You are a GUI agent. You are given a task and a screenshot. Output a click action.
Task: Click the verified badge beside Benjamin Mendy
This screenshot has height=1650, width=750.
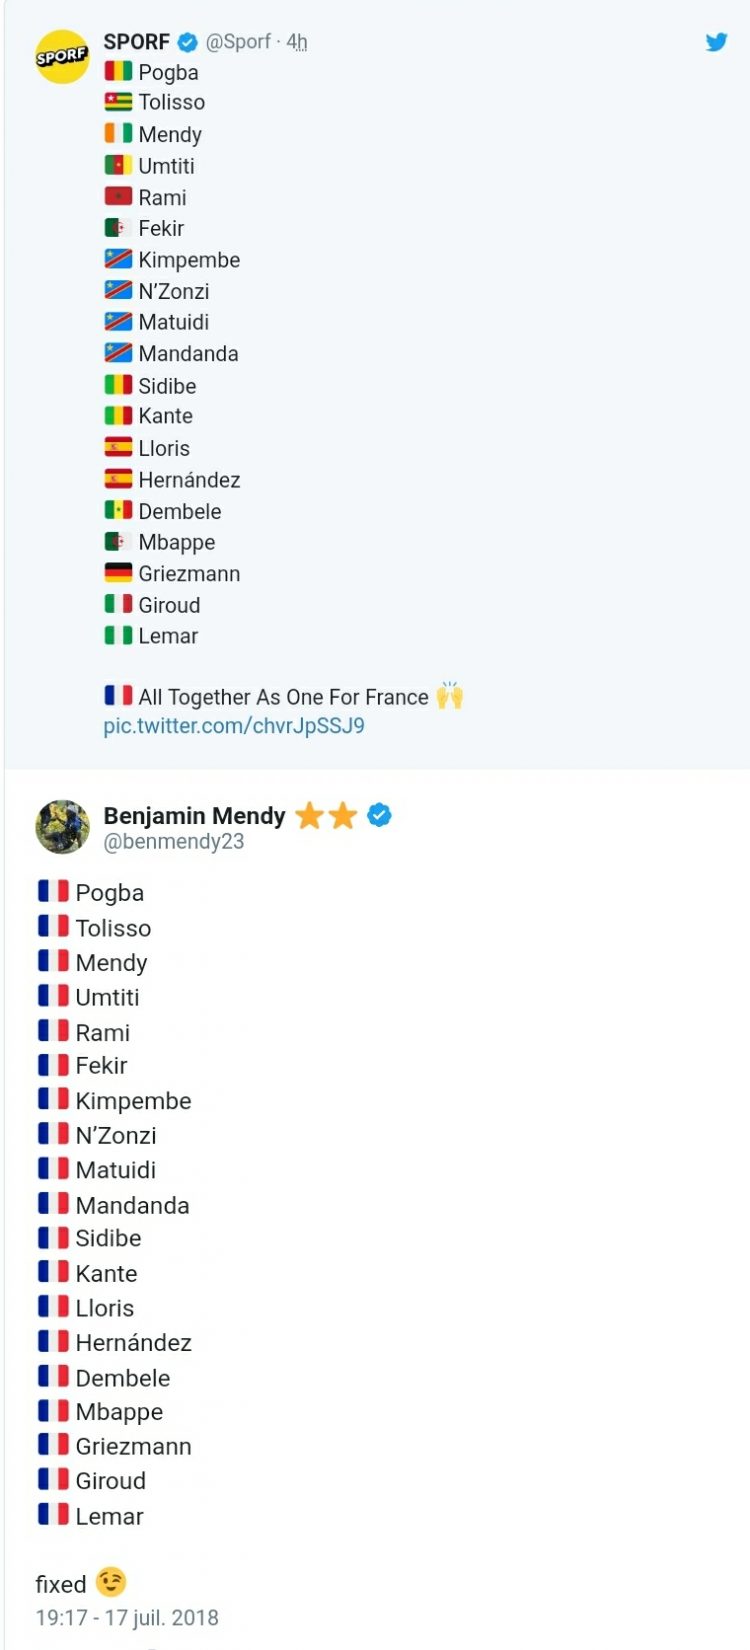pos(379,816)
